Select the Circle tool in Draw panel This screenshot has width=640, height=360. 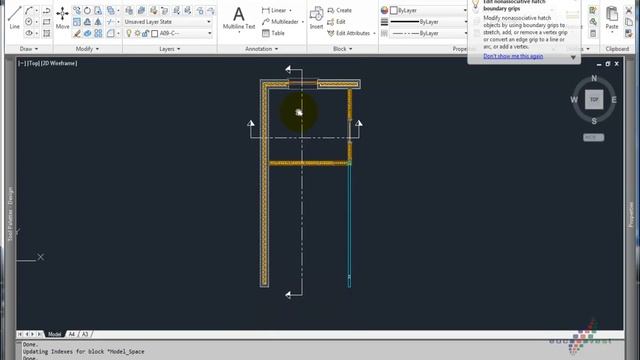[29, 22]
